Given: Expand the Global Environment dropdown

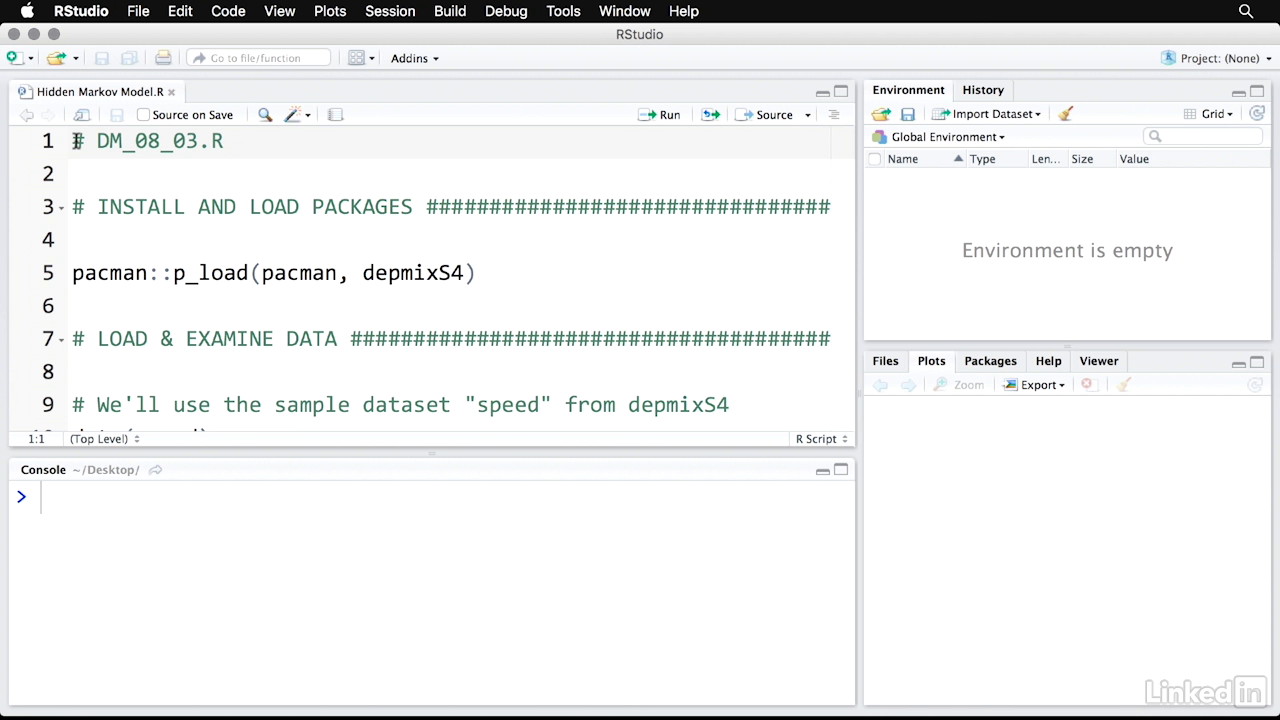Looking at the screenshot, I should (946, 137).
